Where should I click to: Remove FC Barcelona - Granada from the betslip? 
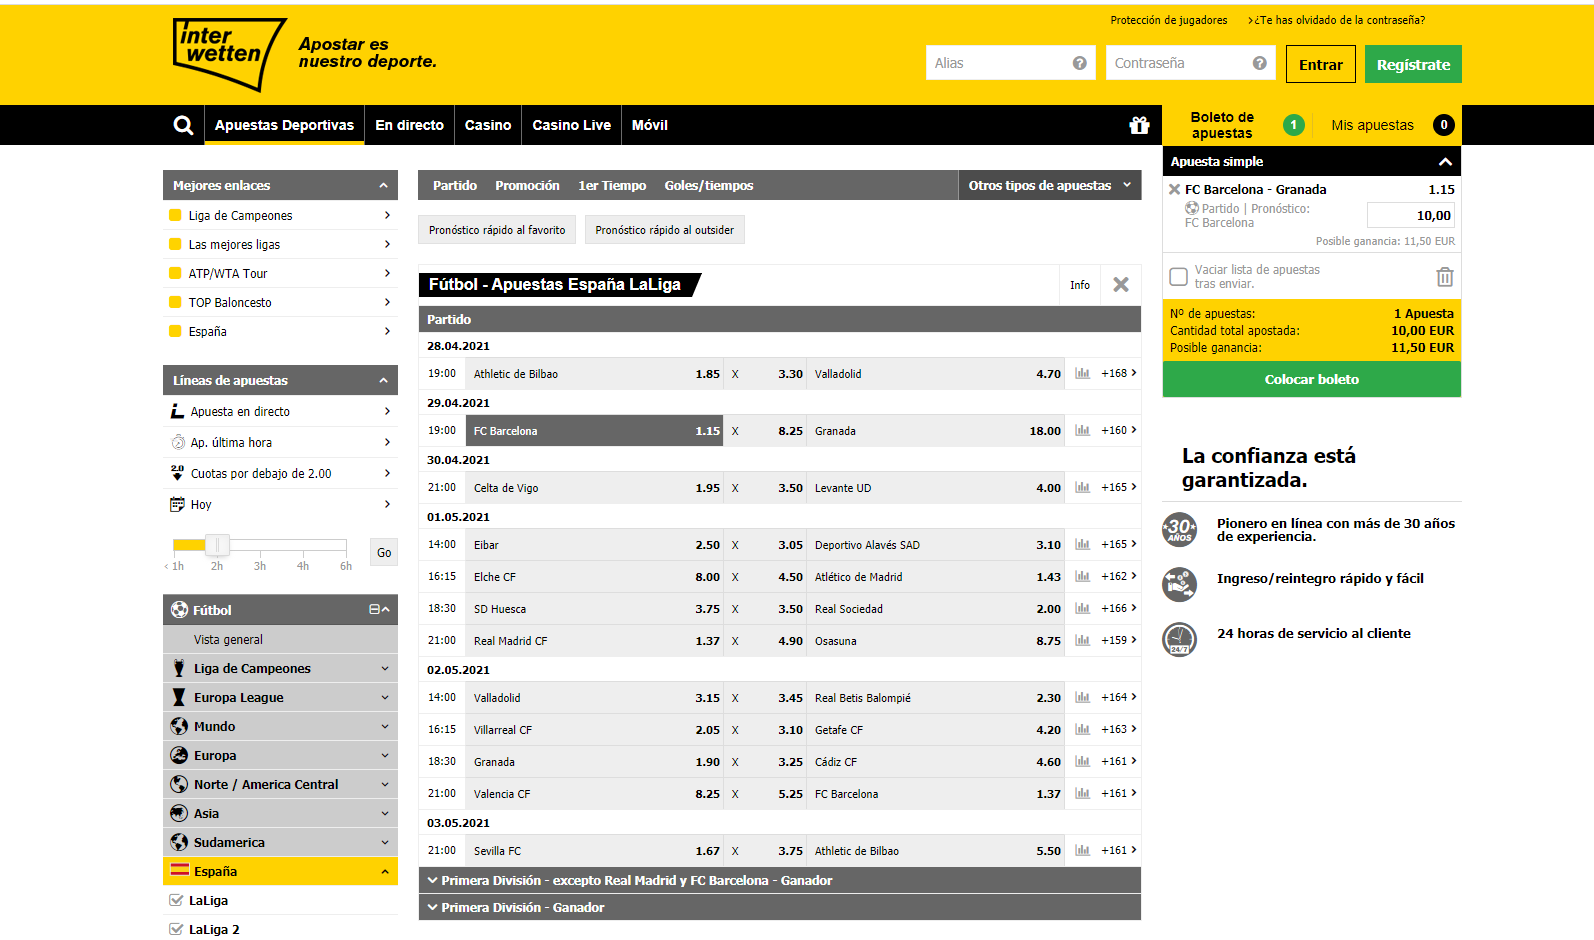click(x=1174, y=189)
